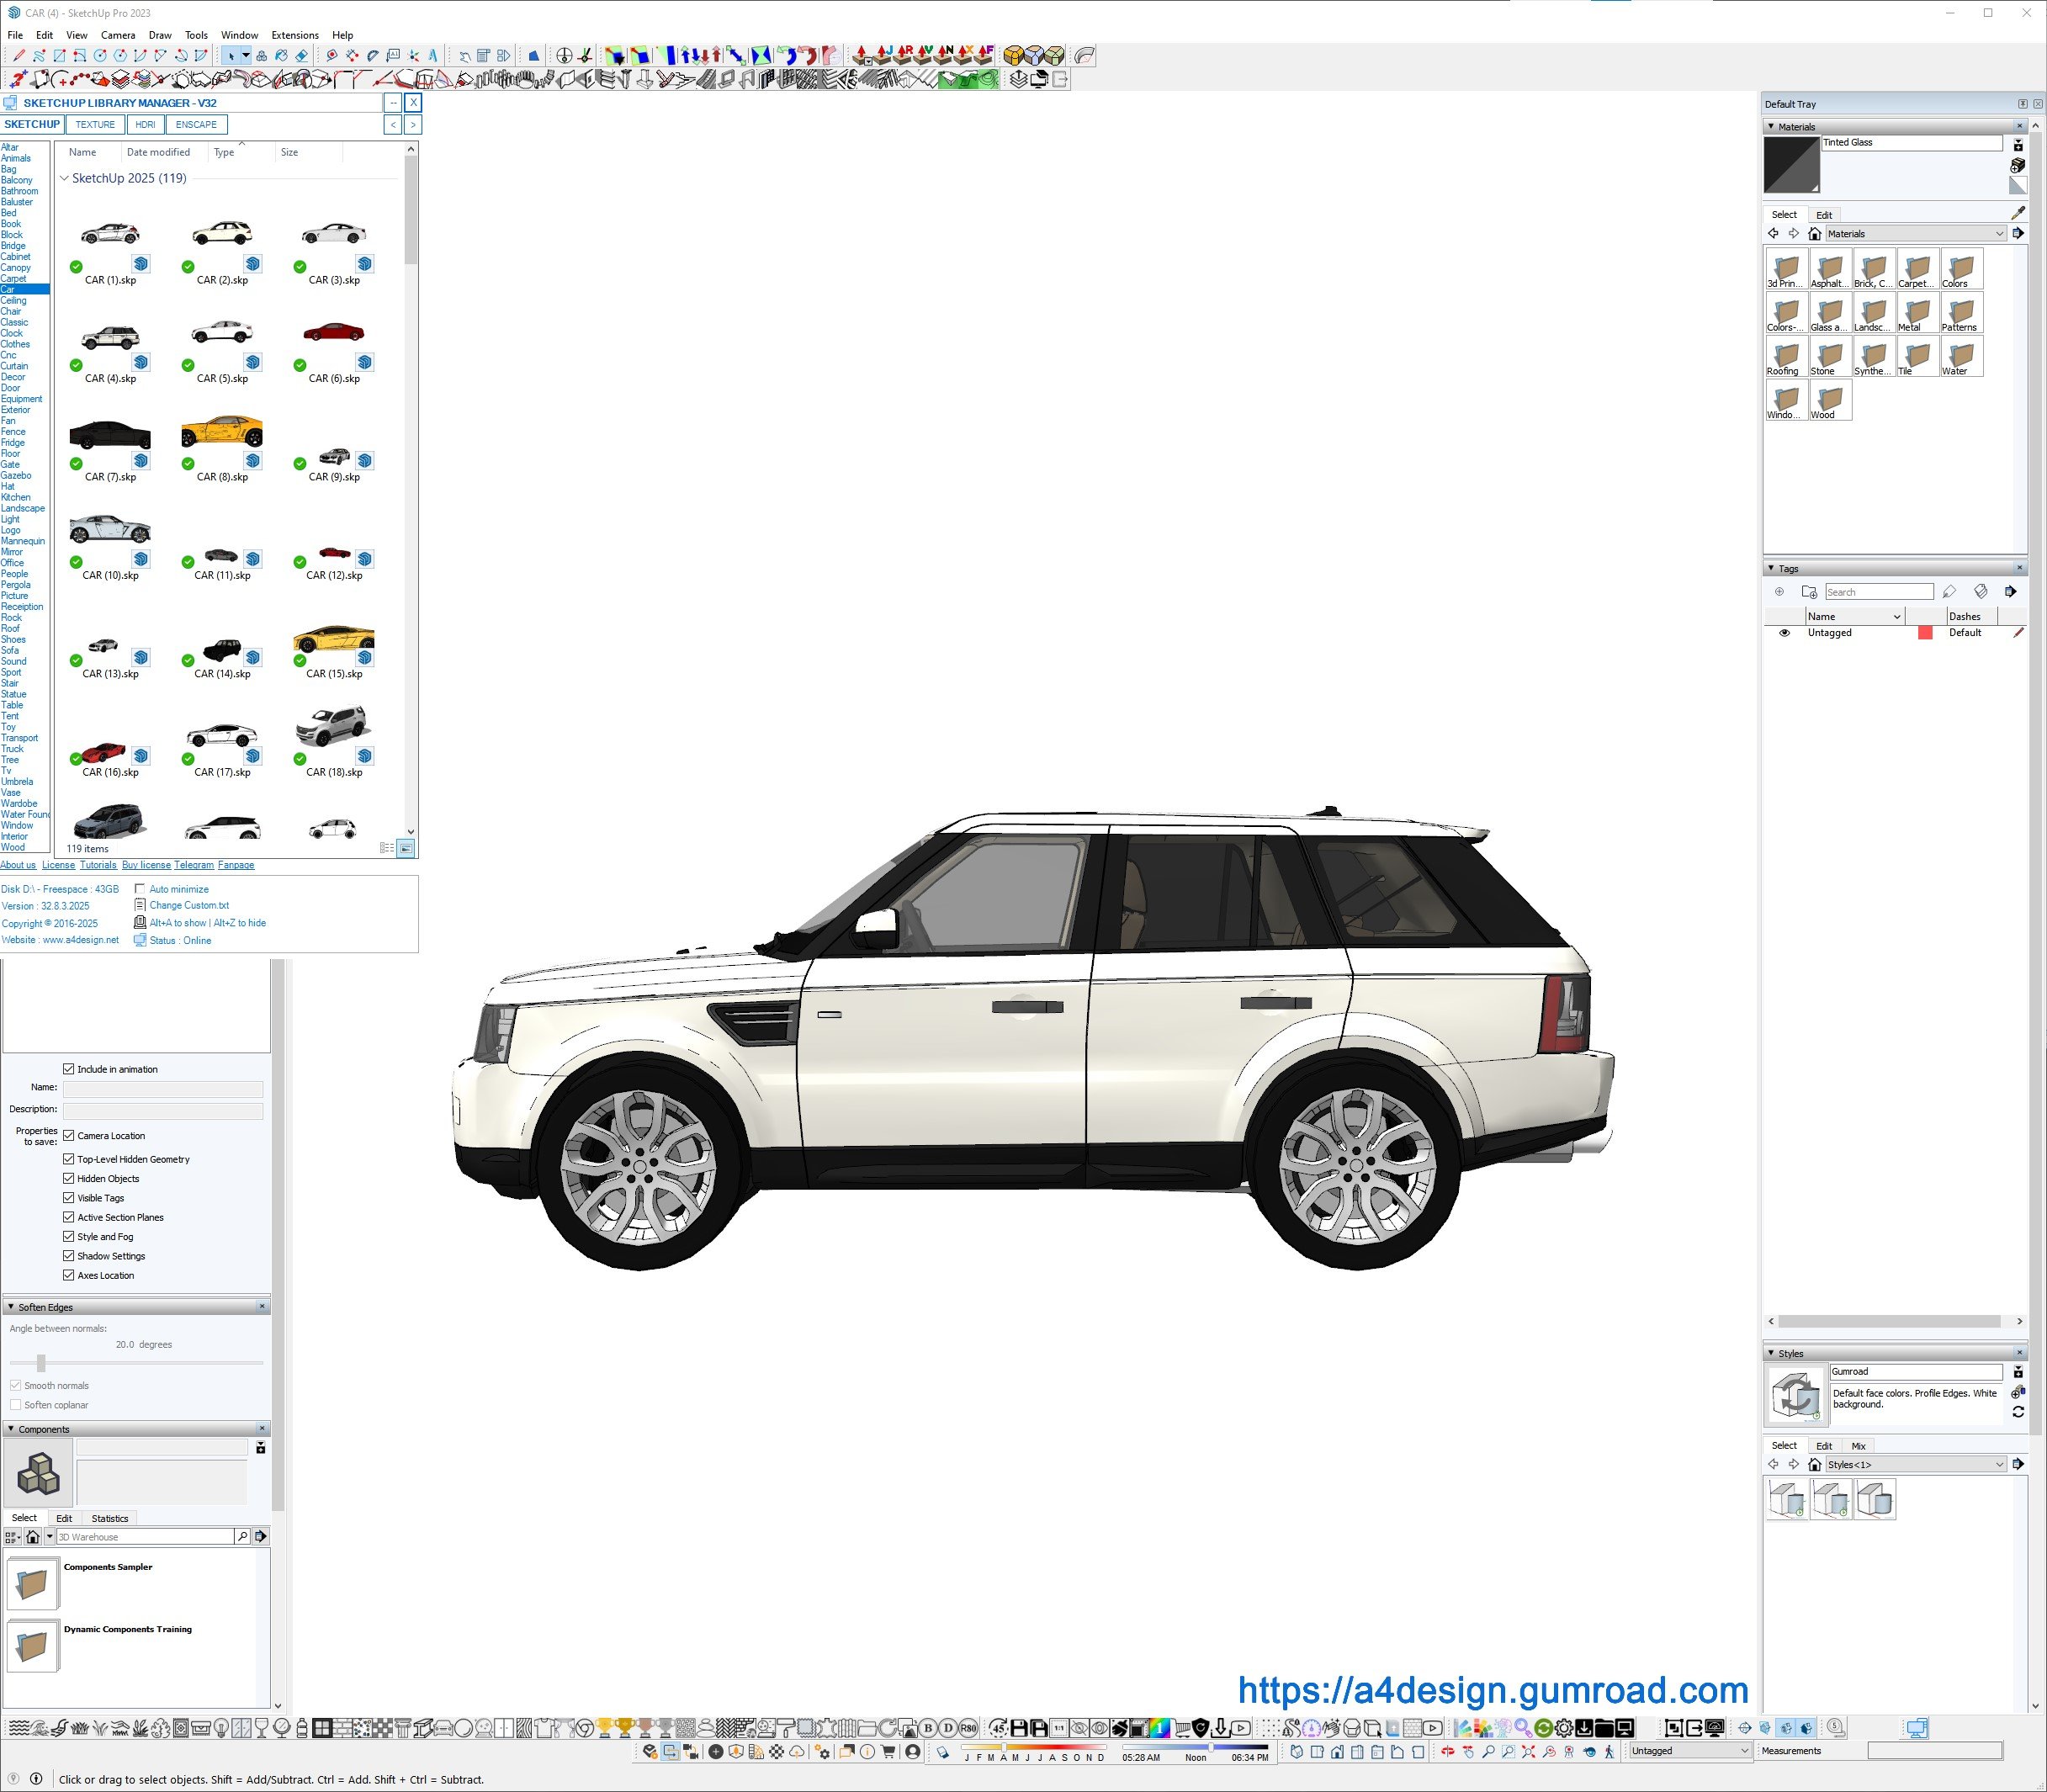Pick the Eraser tool in toolbar
The width and height of the screenshot is (2047, 1792).
click(x=301, y=56)
